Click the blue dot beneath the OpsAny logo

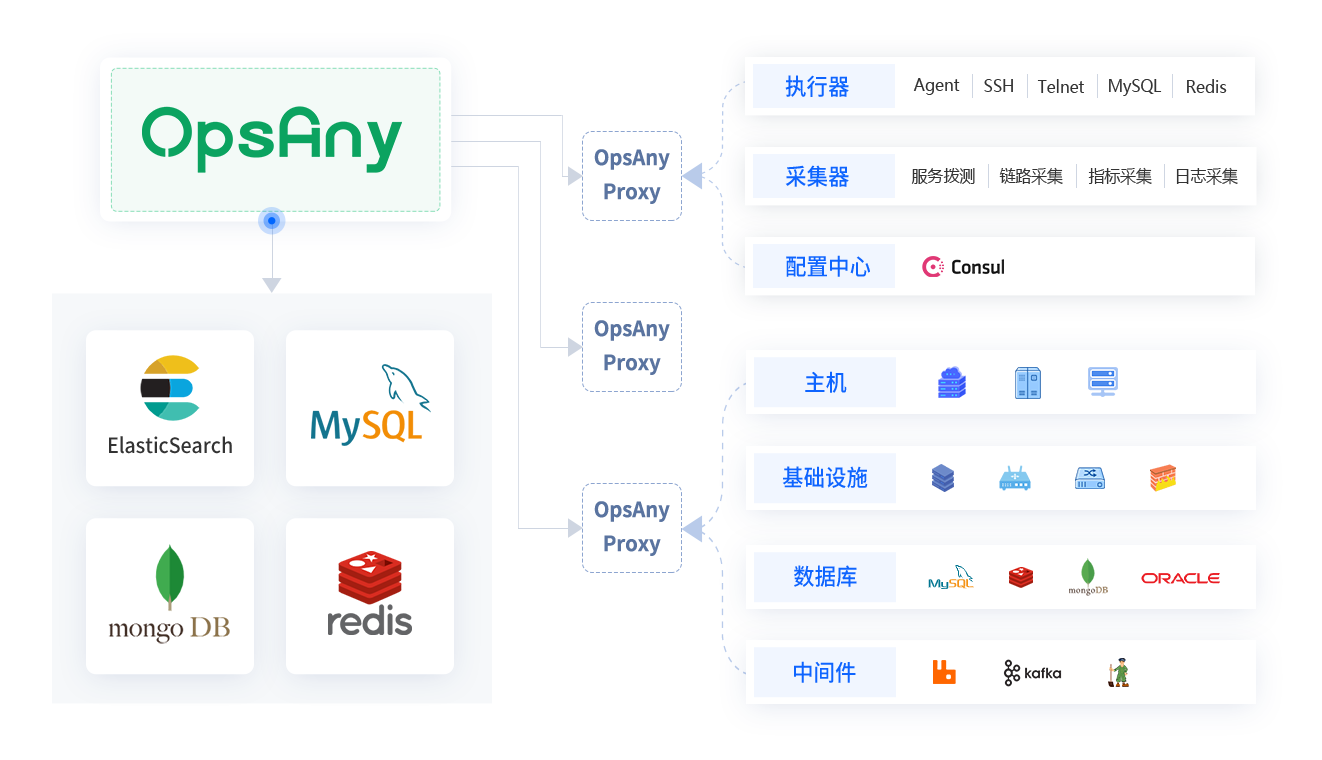271,221
